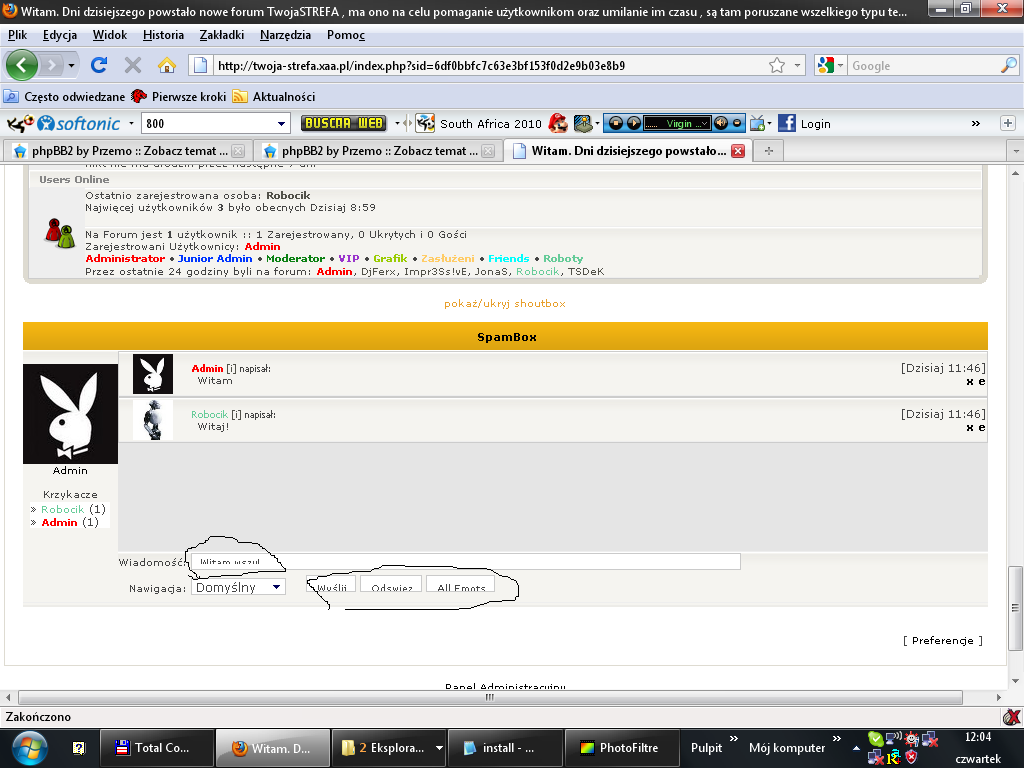Click the Friends group link
This screenshot has height=768, width=1024.
coord(509,259)
